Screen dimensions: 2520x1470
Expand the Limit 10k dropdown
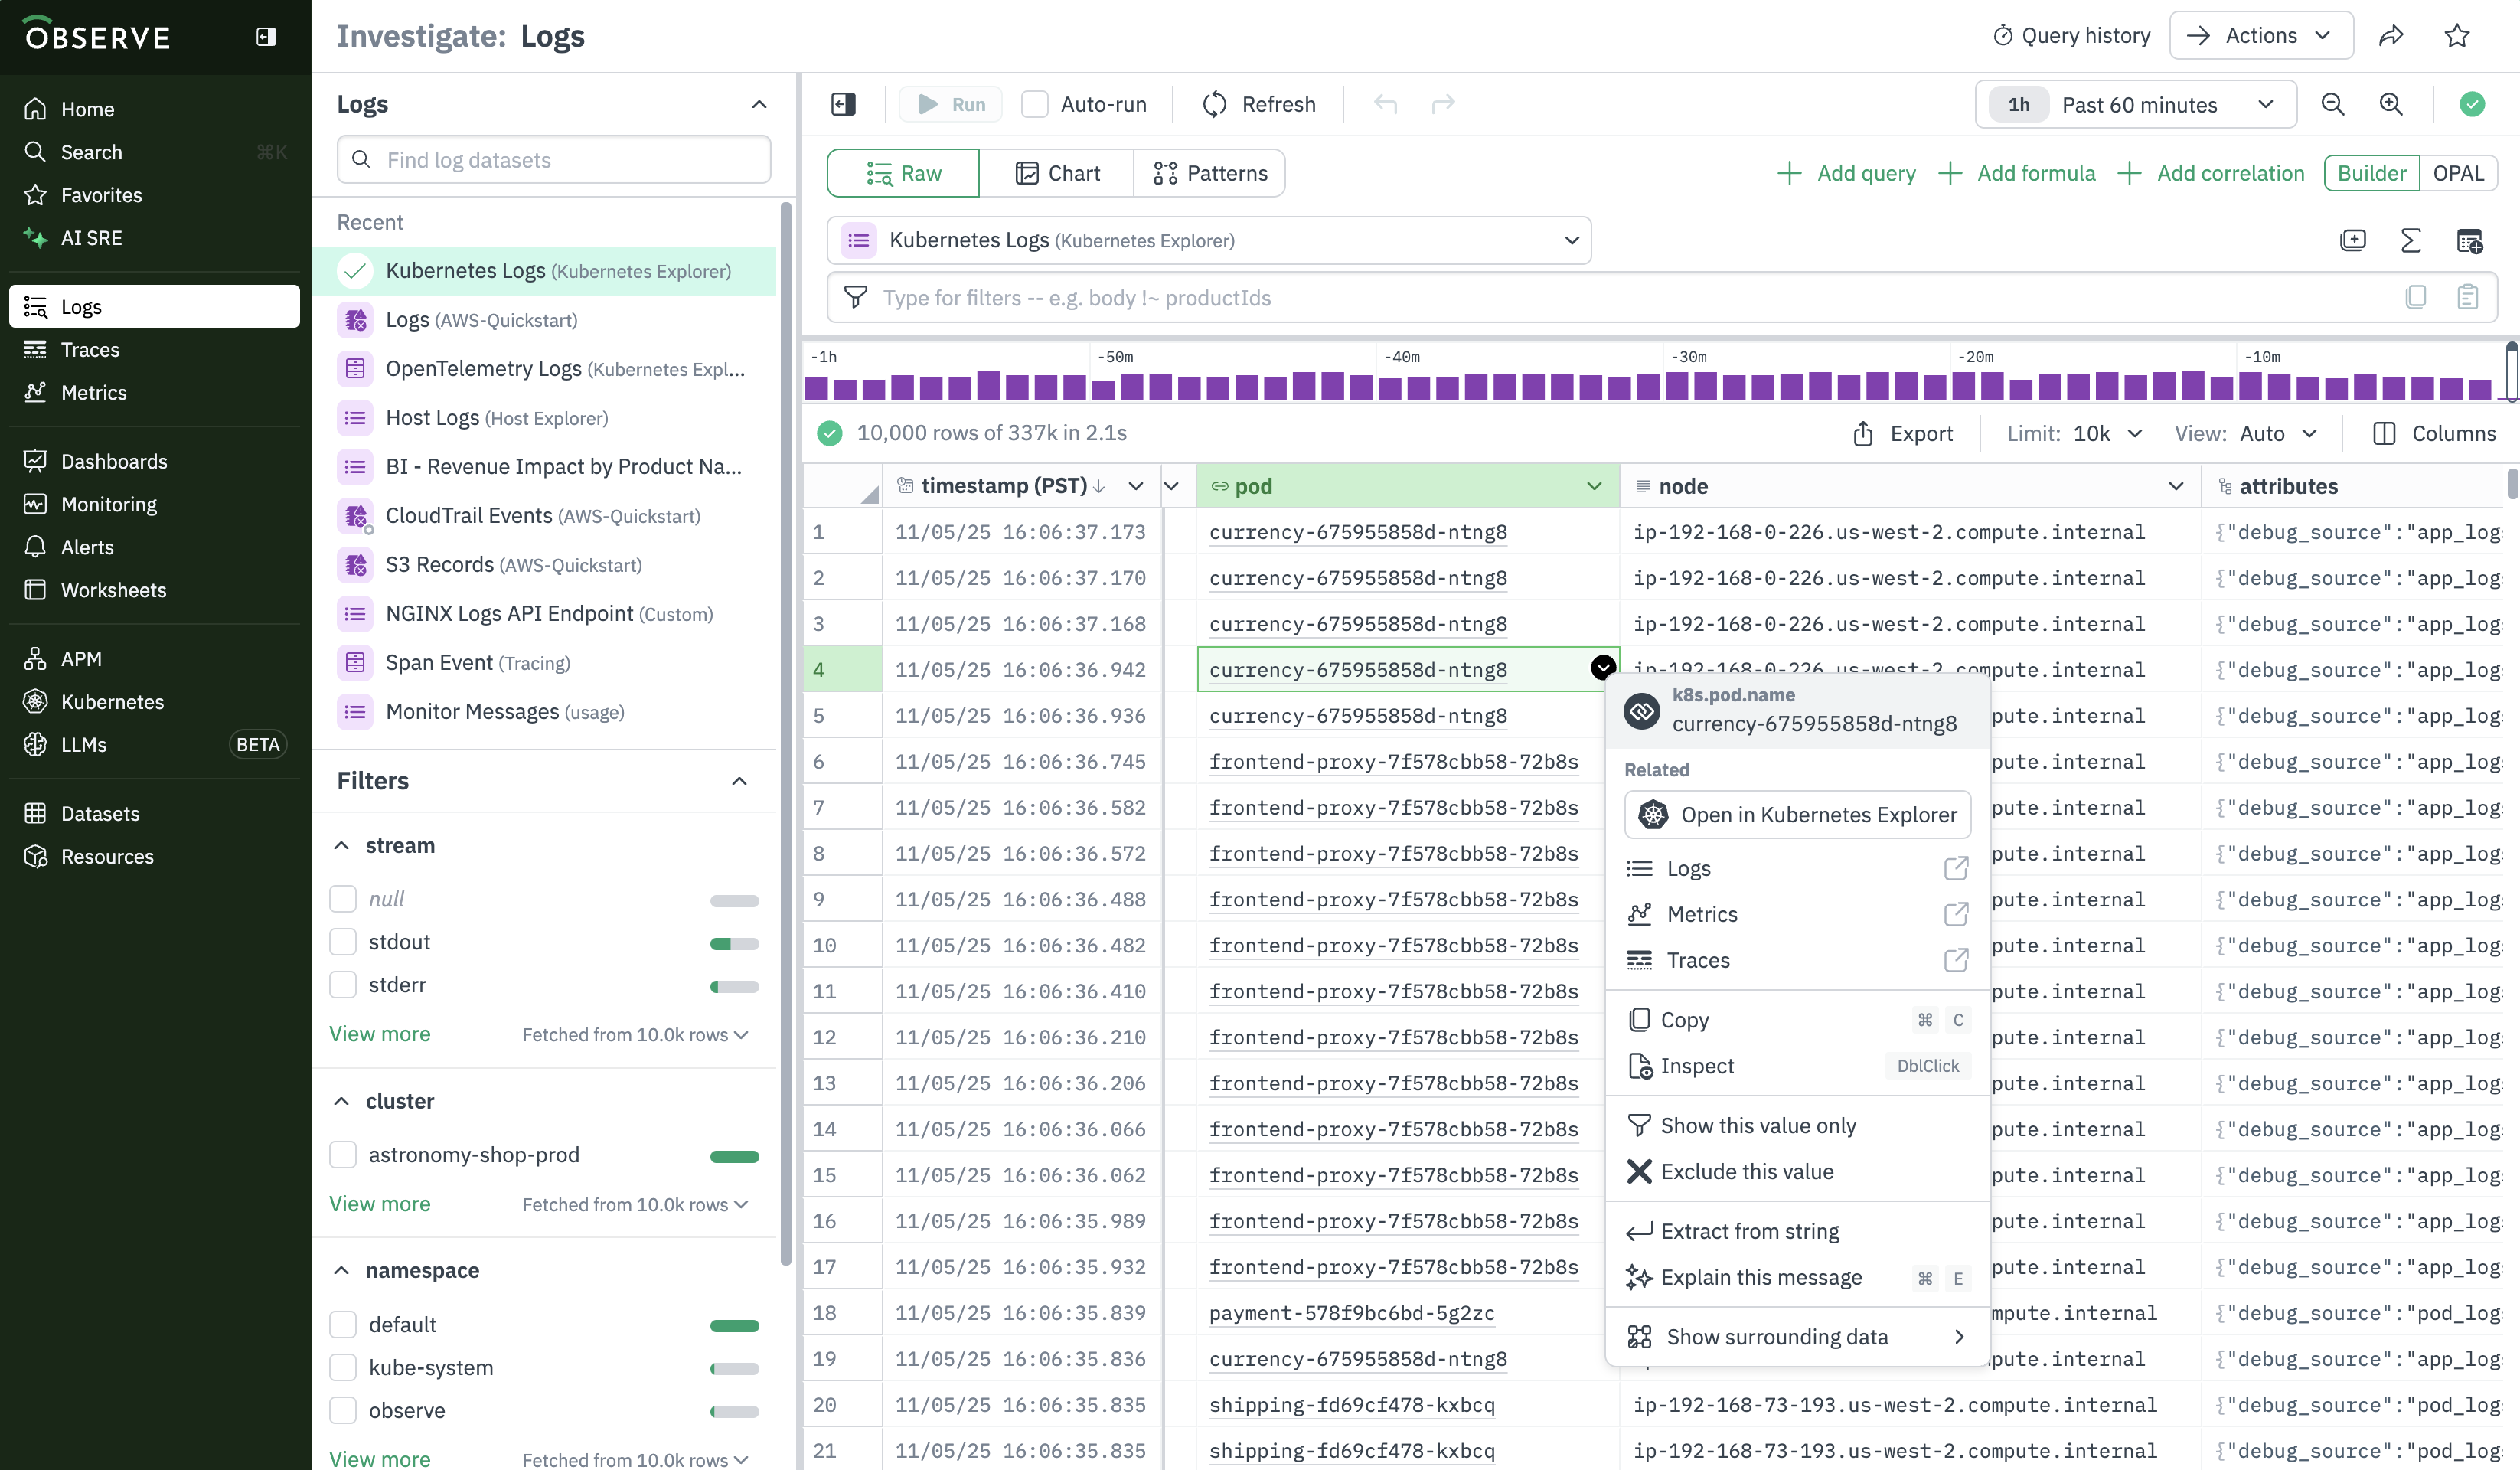pos(2106,433)
